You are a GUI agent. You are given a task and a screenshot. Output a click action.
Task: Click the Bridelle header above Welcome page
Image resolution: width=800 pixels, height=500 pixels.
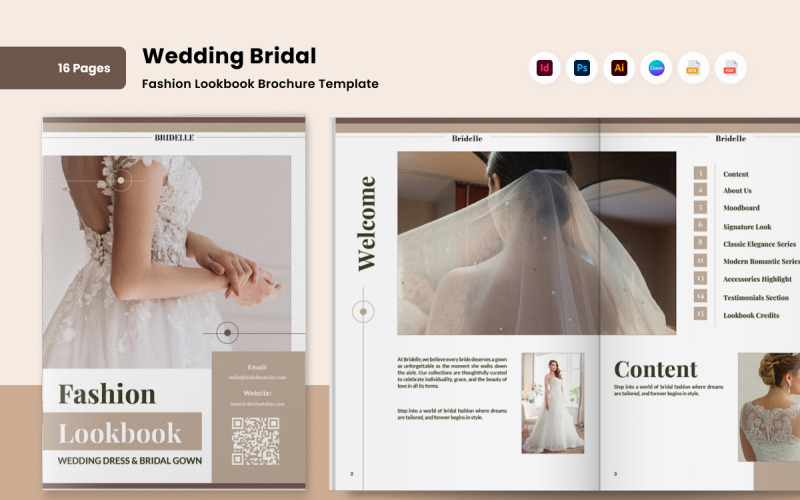point(467,138)
